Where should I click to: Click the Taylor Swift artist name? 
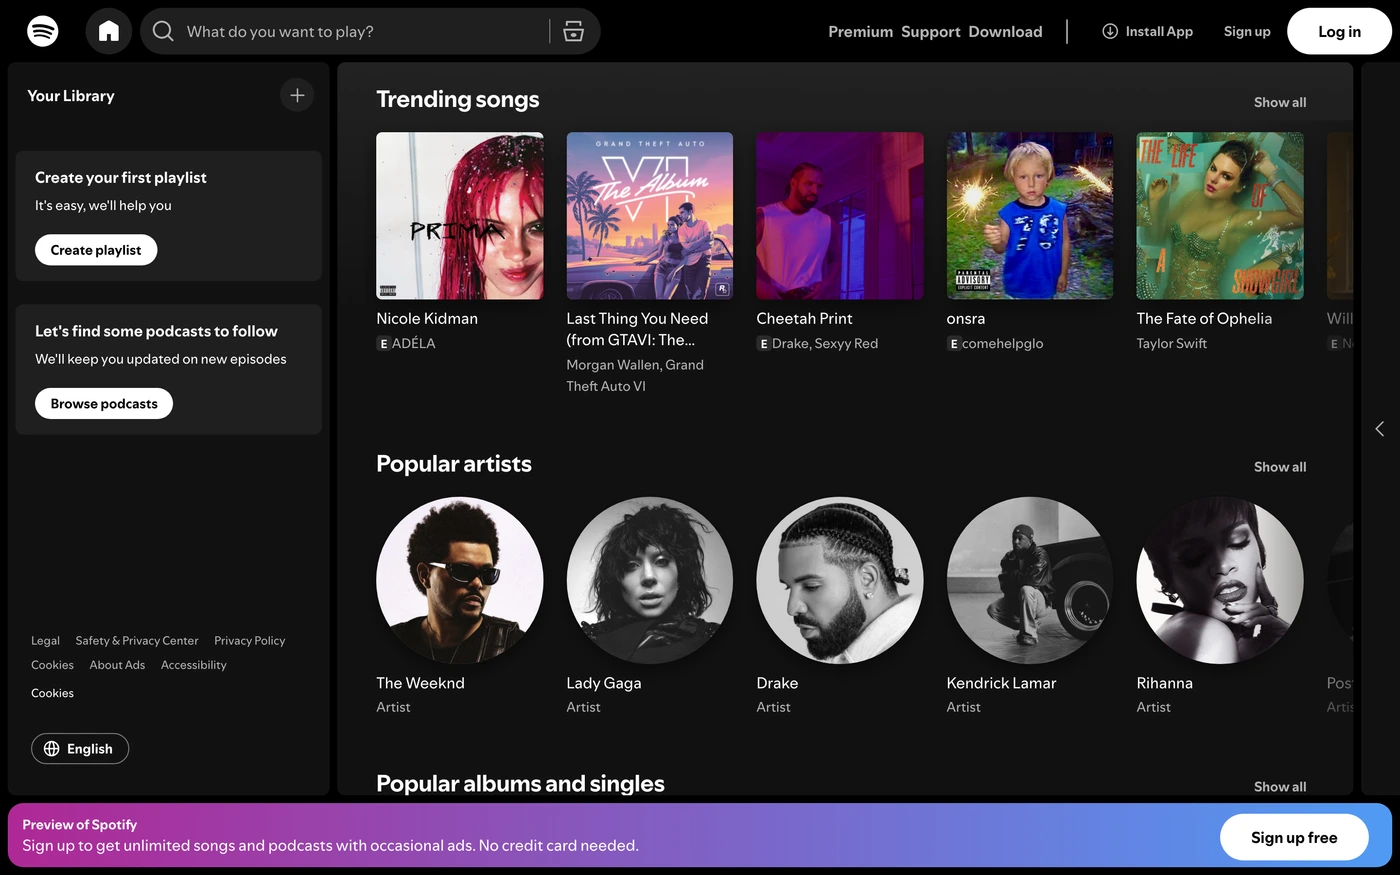(1171, 343)
